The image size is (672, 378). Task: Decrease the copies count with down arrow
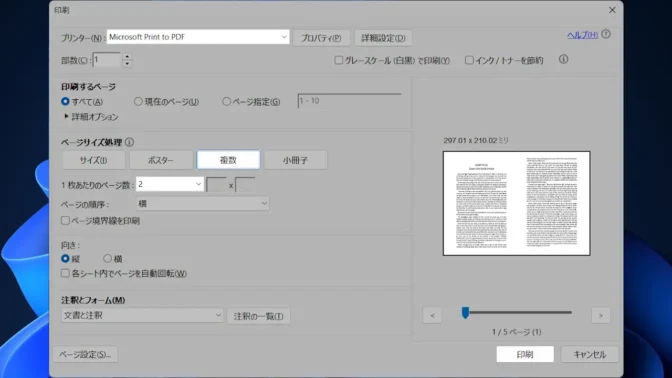[127, 64]
